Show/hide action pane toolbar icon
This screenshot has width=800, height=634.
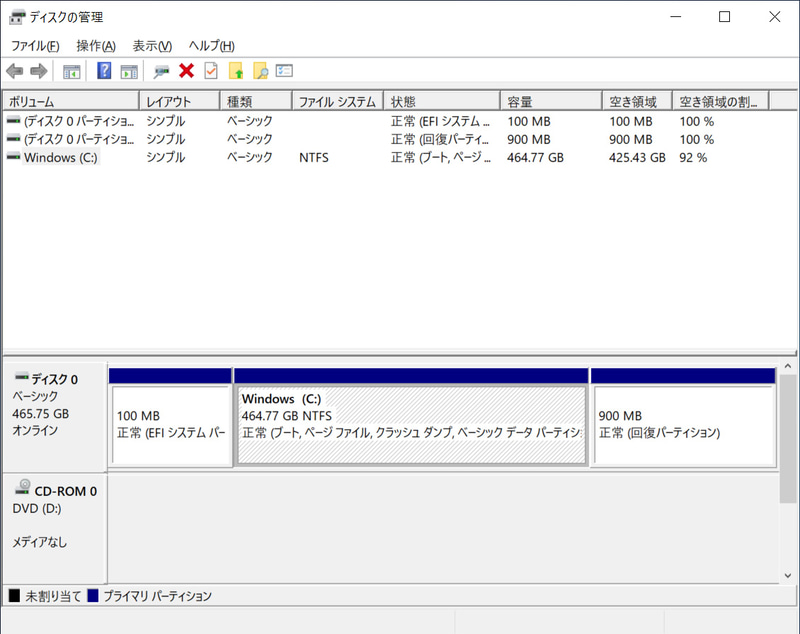(129, 71)
